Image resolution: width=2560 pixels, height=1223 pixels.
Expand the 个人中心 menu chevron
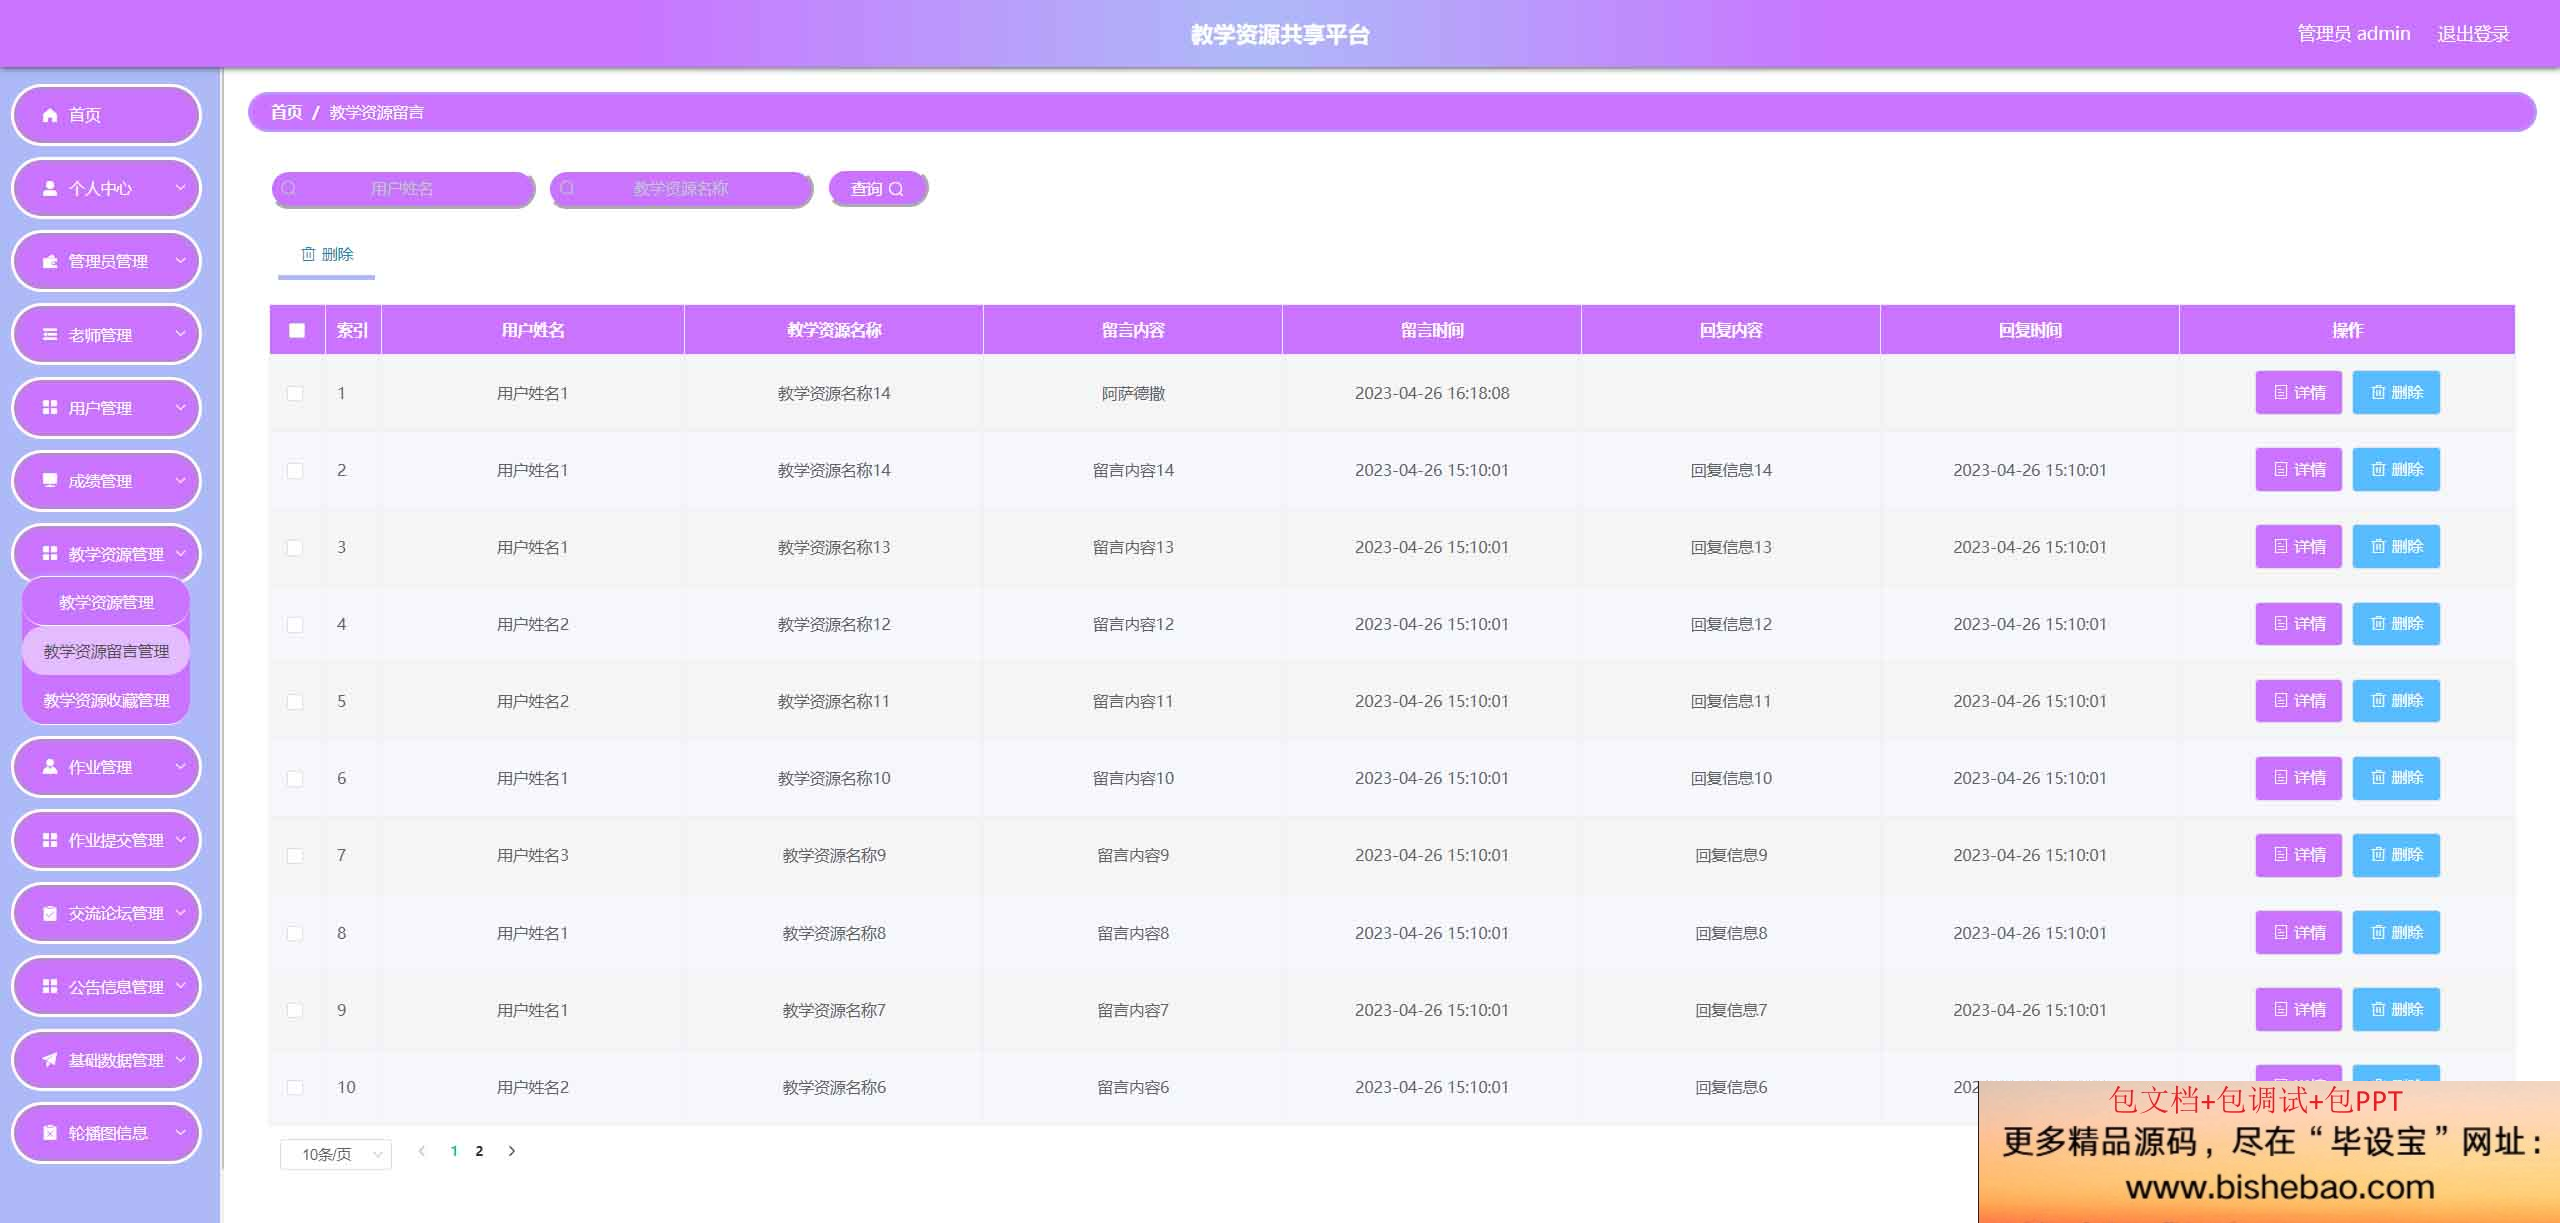tap(180, 187)
